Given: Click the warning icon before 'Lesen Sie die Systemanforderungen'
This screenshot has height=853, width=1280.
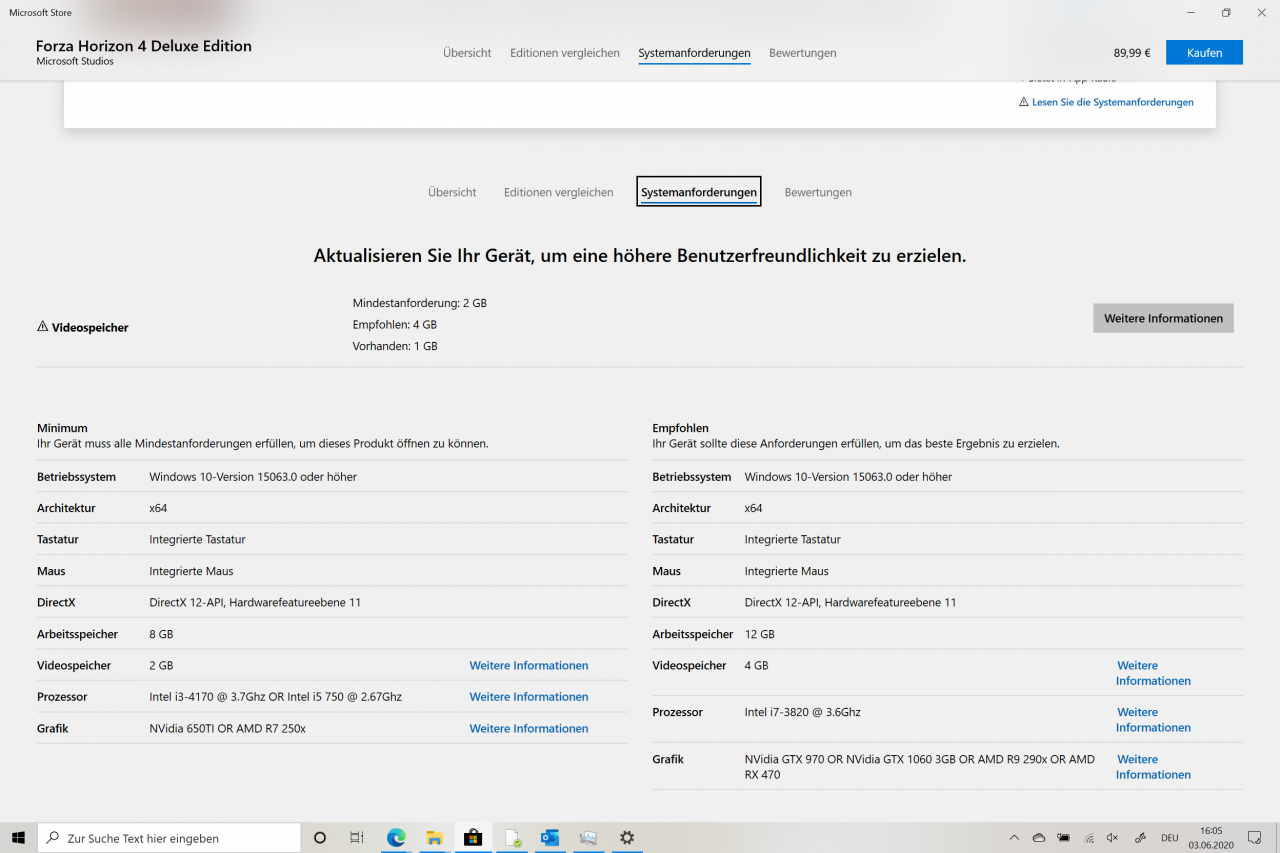Looking at the screenshot, I should (1024, 102).
